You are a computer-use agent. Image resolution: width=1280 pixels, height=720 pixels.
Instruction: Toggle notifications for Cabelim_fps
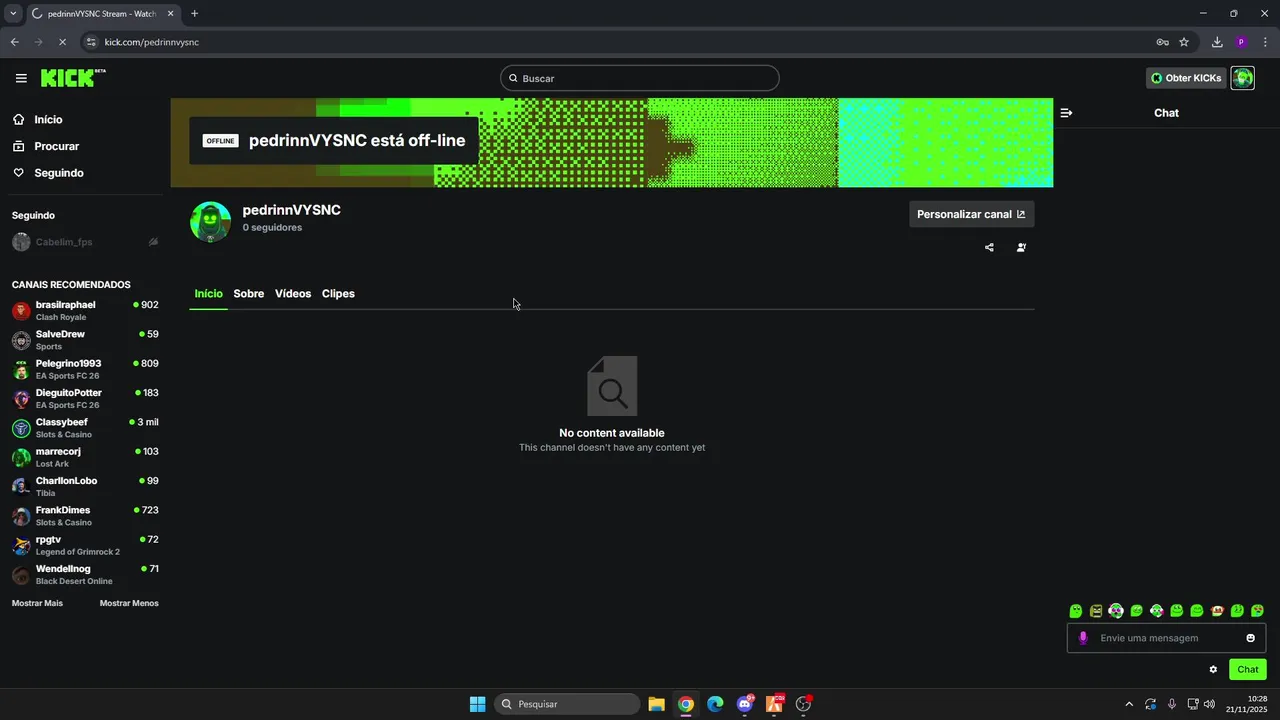click(153, 242)
